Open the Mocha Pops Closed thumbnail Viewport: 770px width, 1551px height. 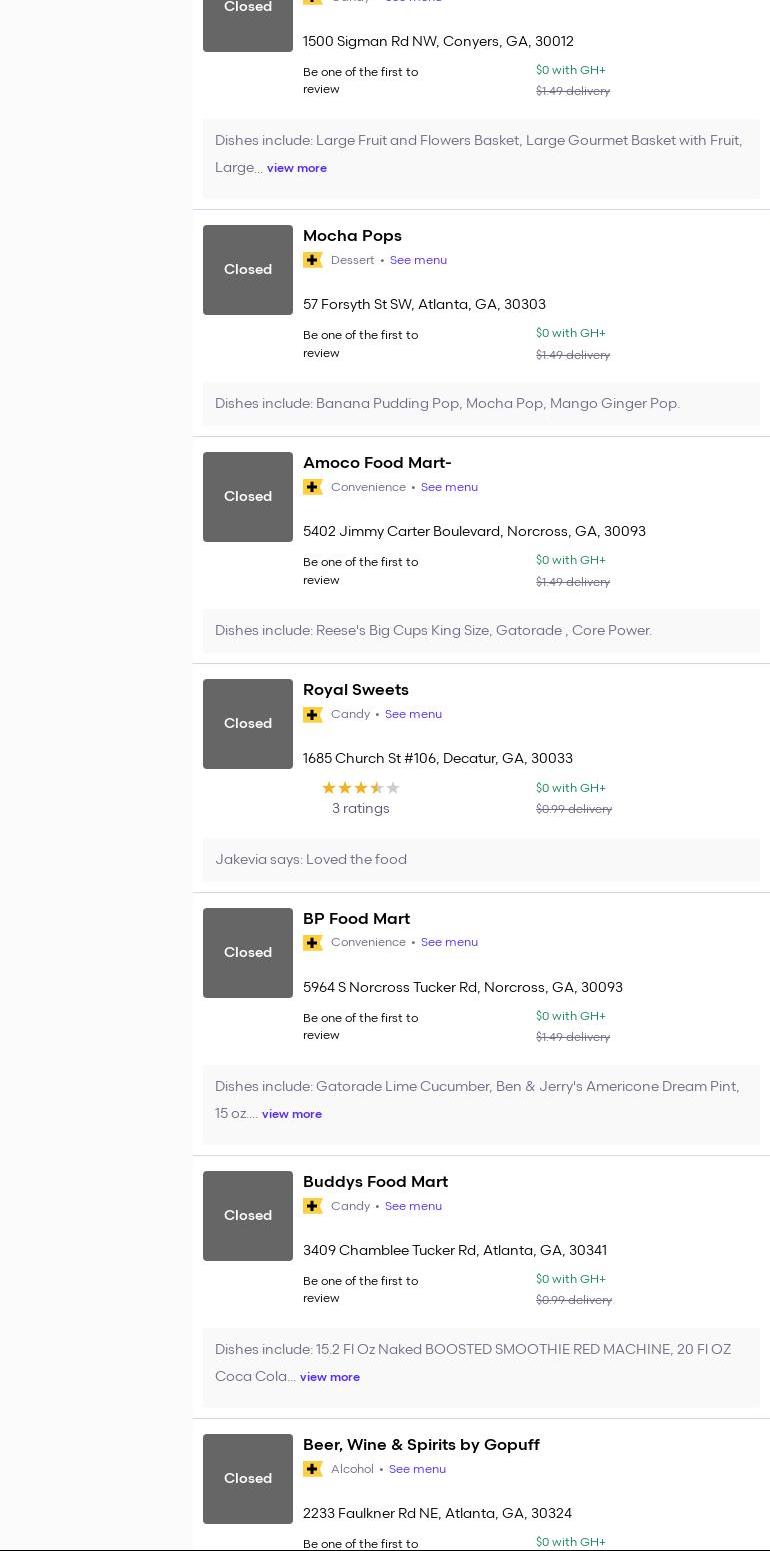[248, 270]
